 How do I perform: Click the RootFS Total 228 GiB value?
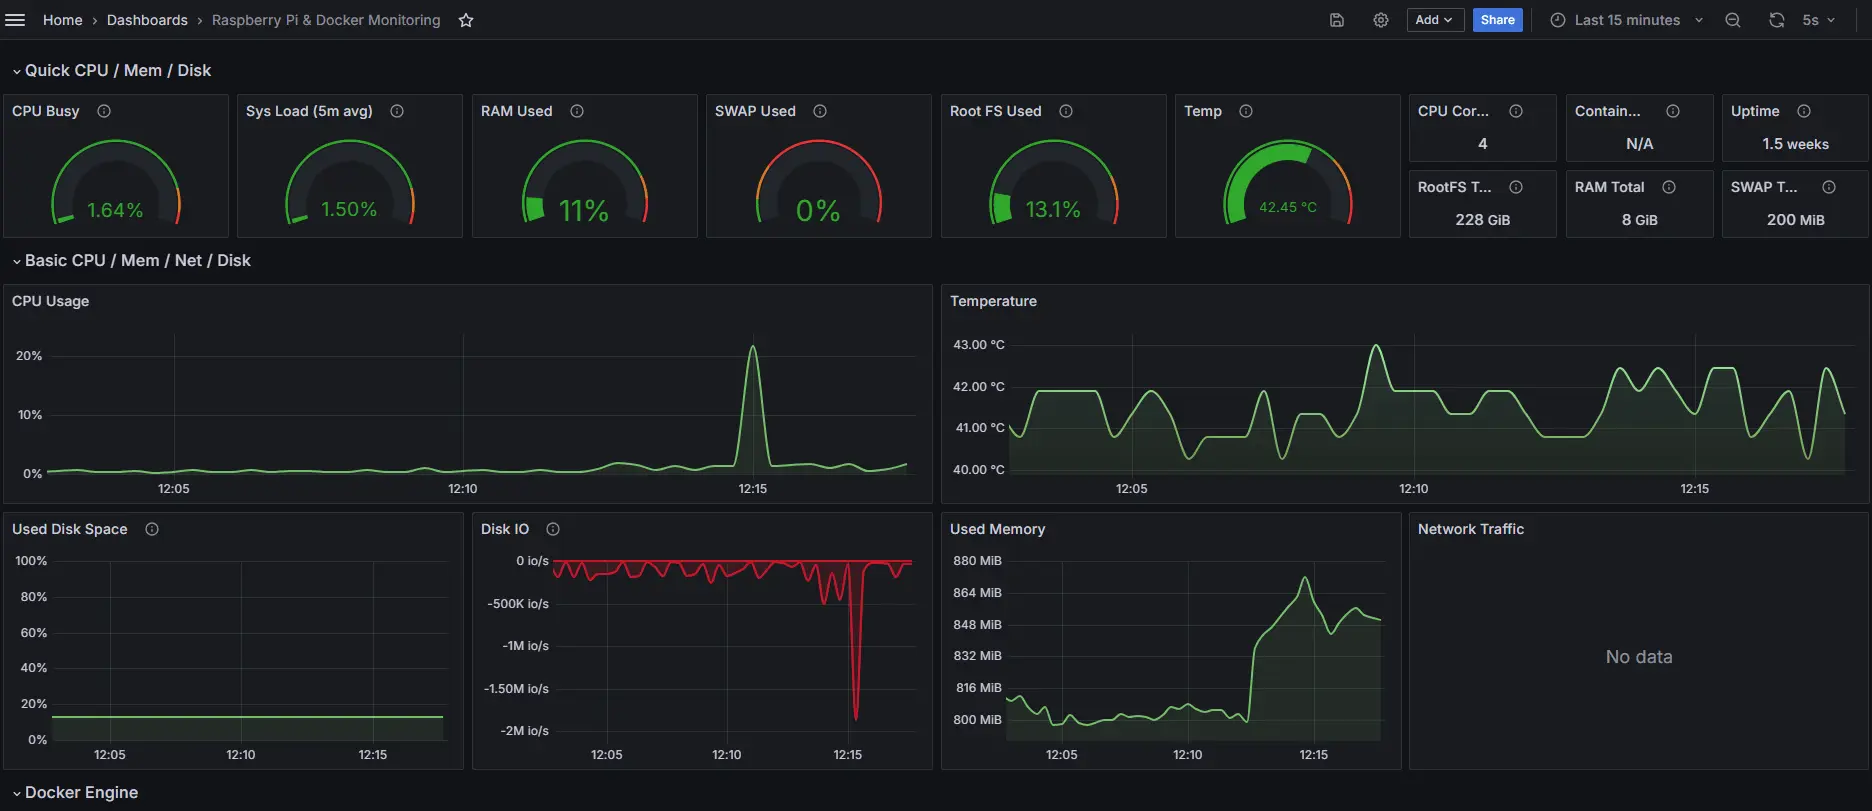[x=1482, y=220]
